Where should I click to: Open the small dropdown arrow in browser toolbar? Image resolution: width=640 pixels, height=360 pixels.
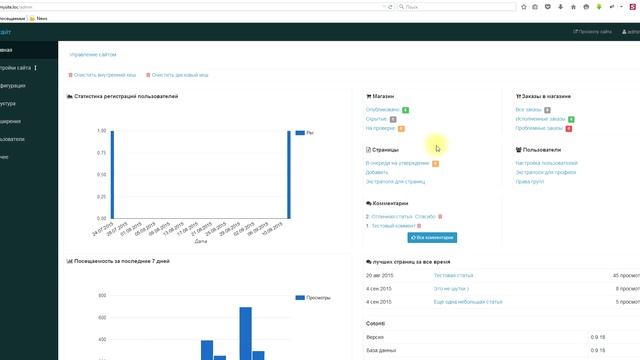622,7
